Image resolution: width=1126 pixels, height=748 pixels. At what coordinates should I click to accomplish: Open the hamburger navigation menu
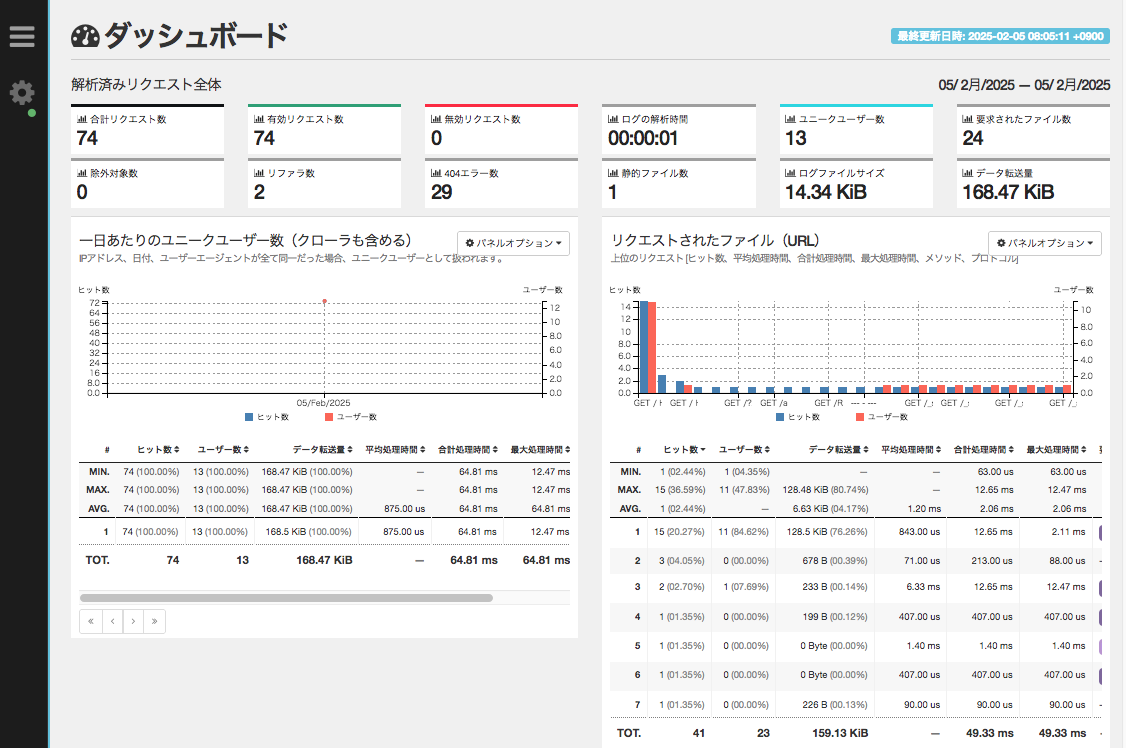(22, 37)
